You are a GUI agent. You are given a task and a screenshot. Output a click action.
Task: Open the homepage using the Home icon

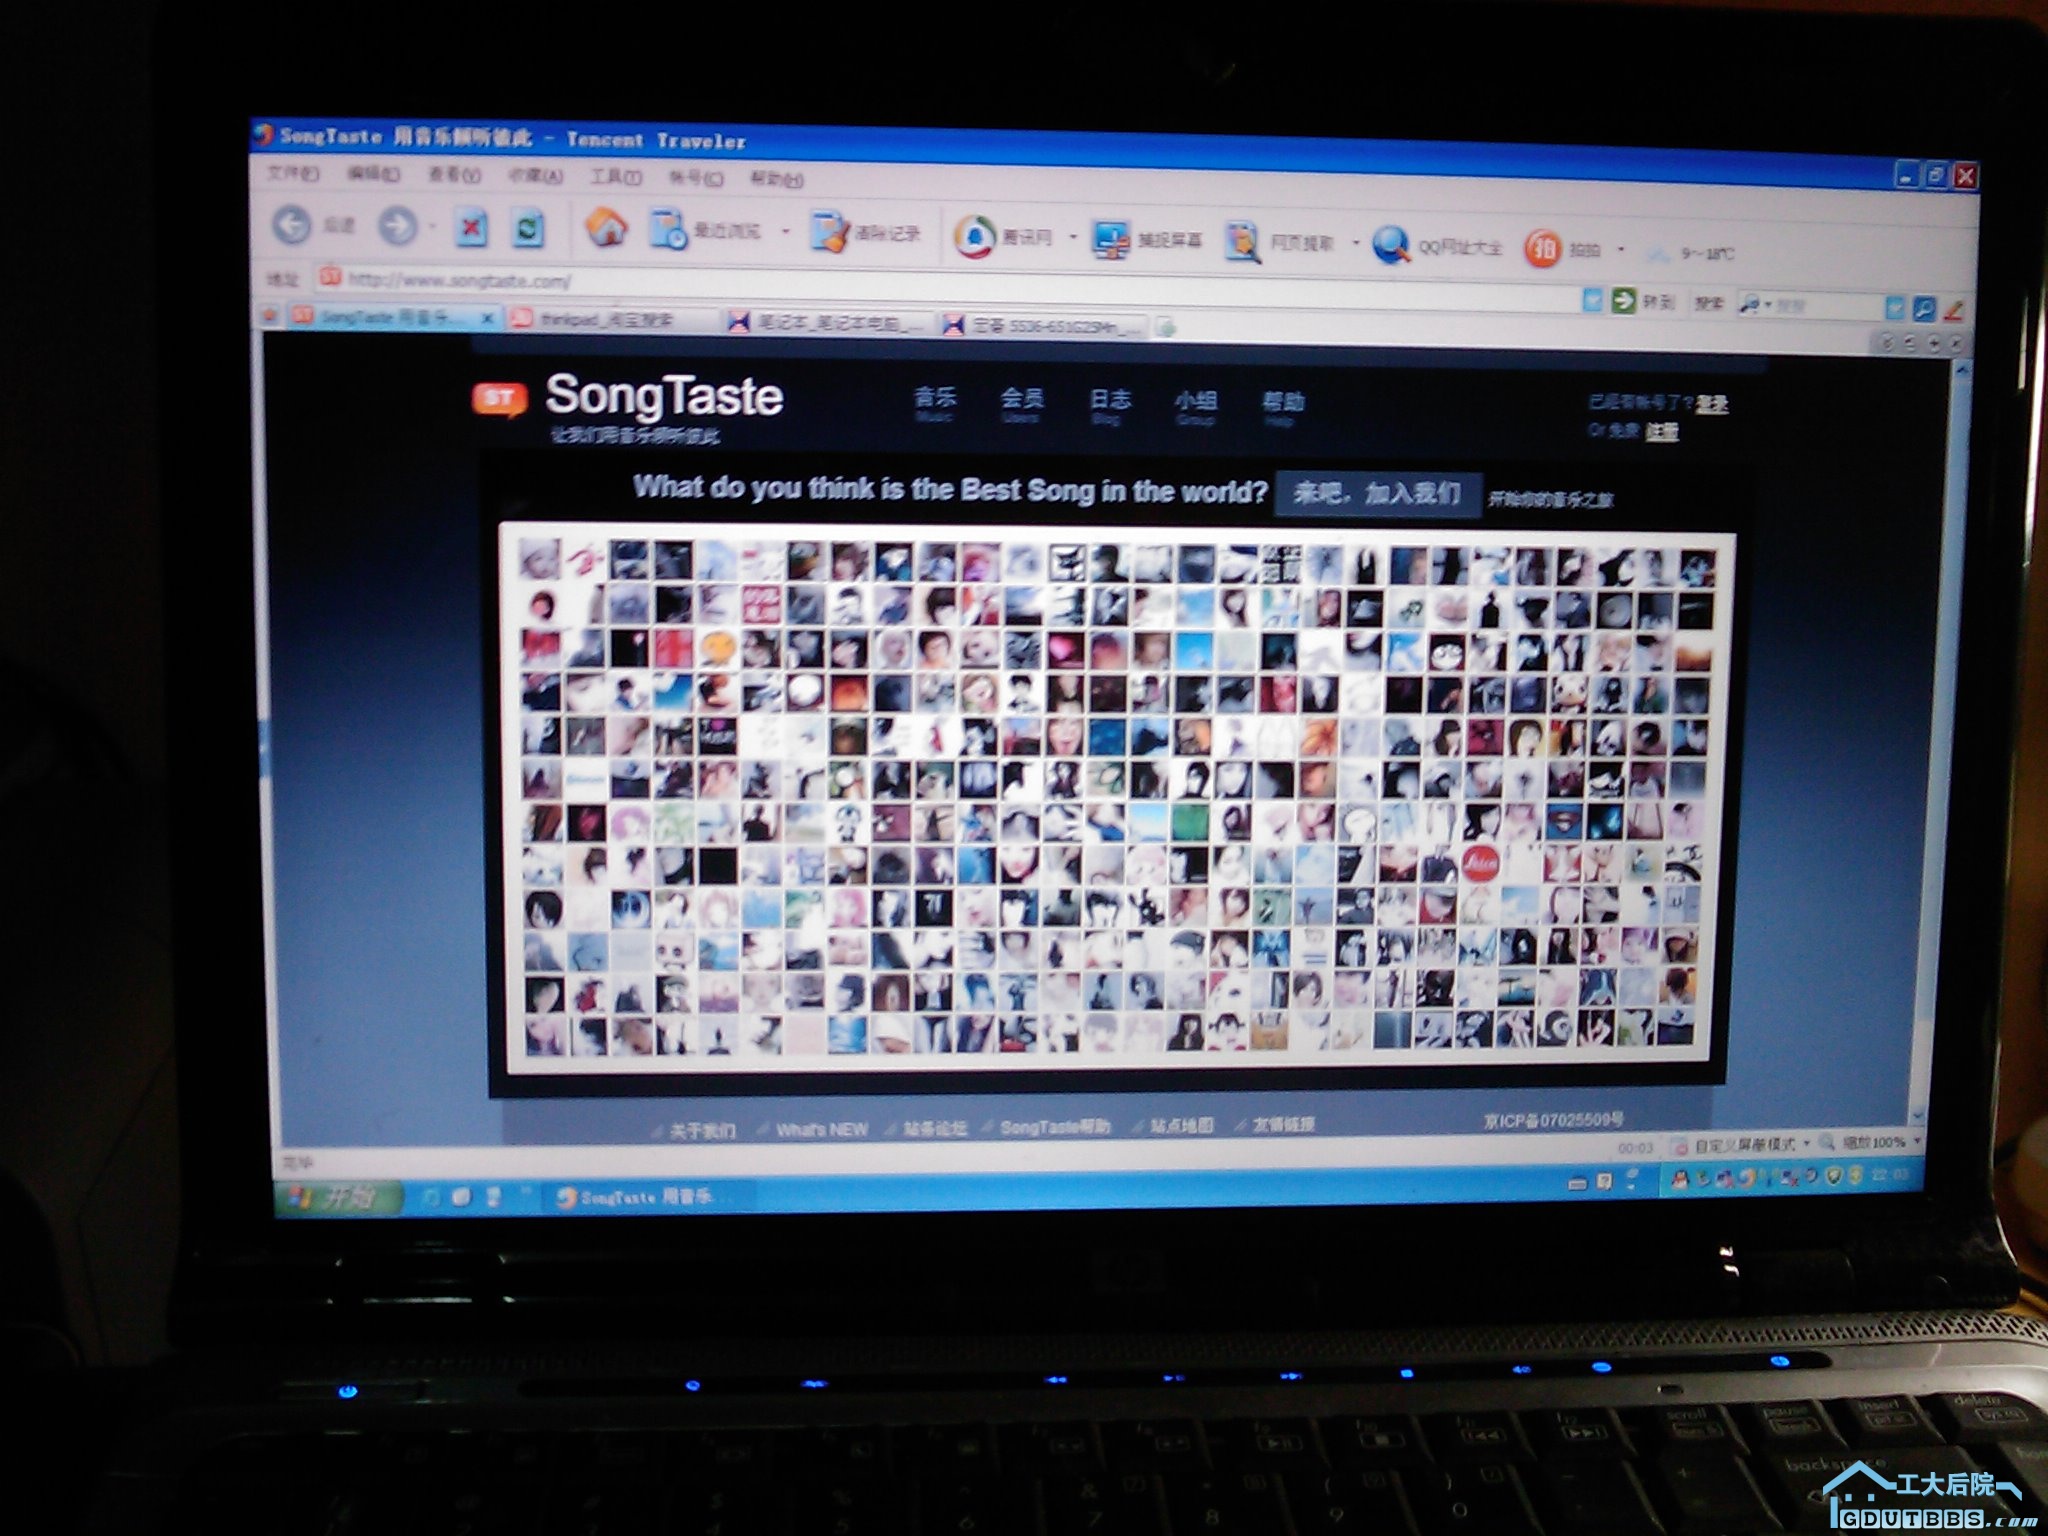608,228
